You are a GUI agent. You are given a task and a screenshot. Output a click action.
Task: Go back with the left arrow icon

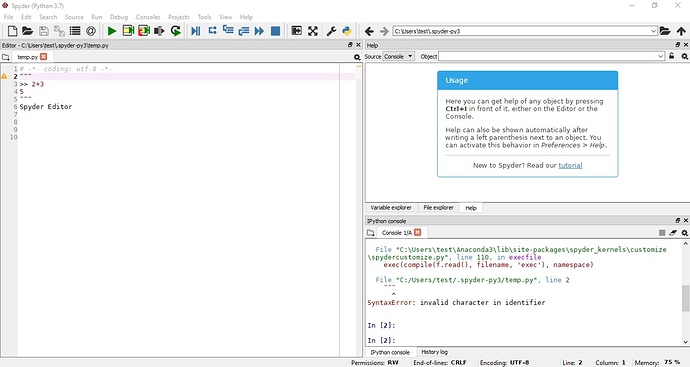(369, 31)
